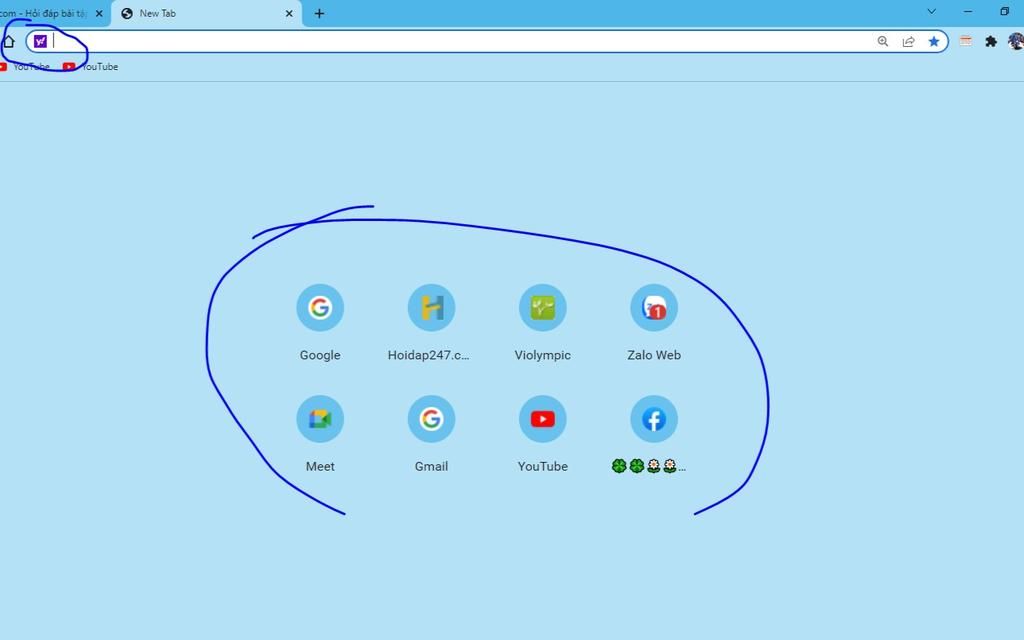This screenshot has height=640, width=1024.
Task: Open the Extensions puzzle icon
Action: click(991, 41)
